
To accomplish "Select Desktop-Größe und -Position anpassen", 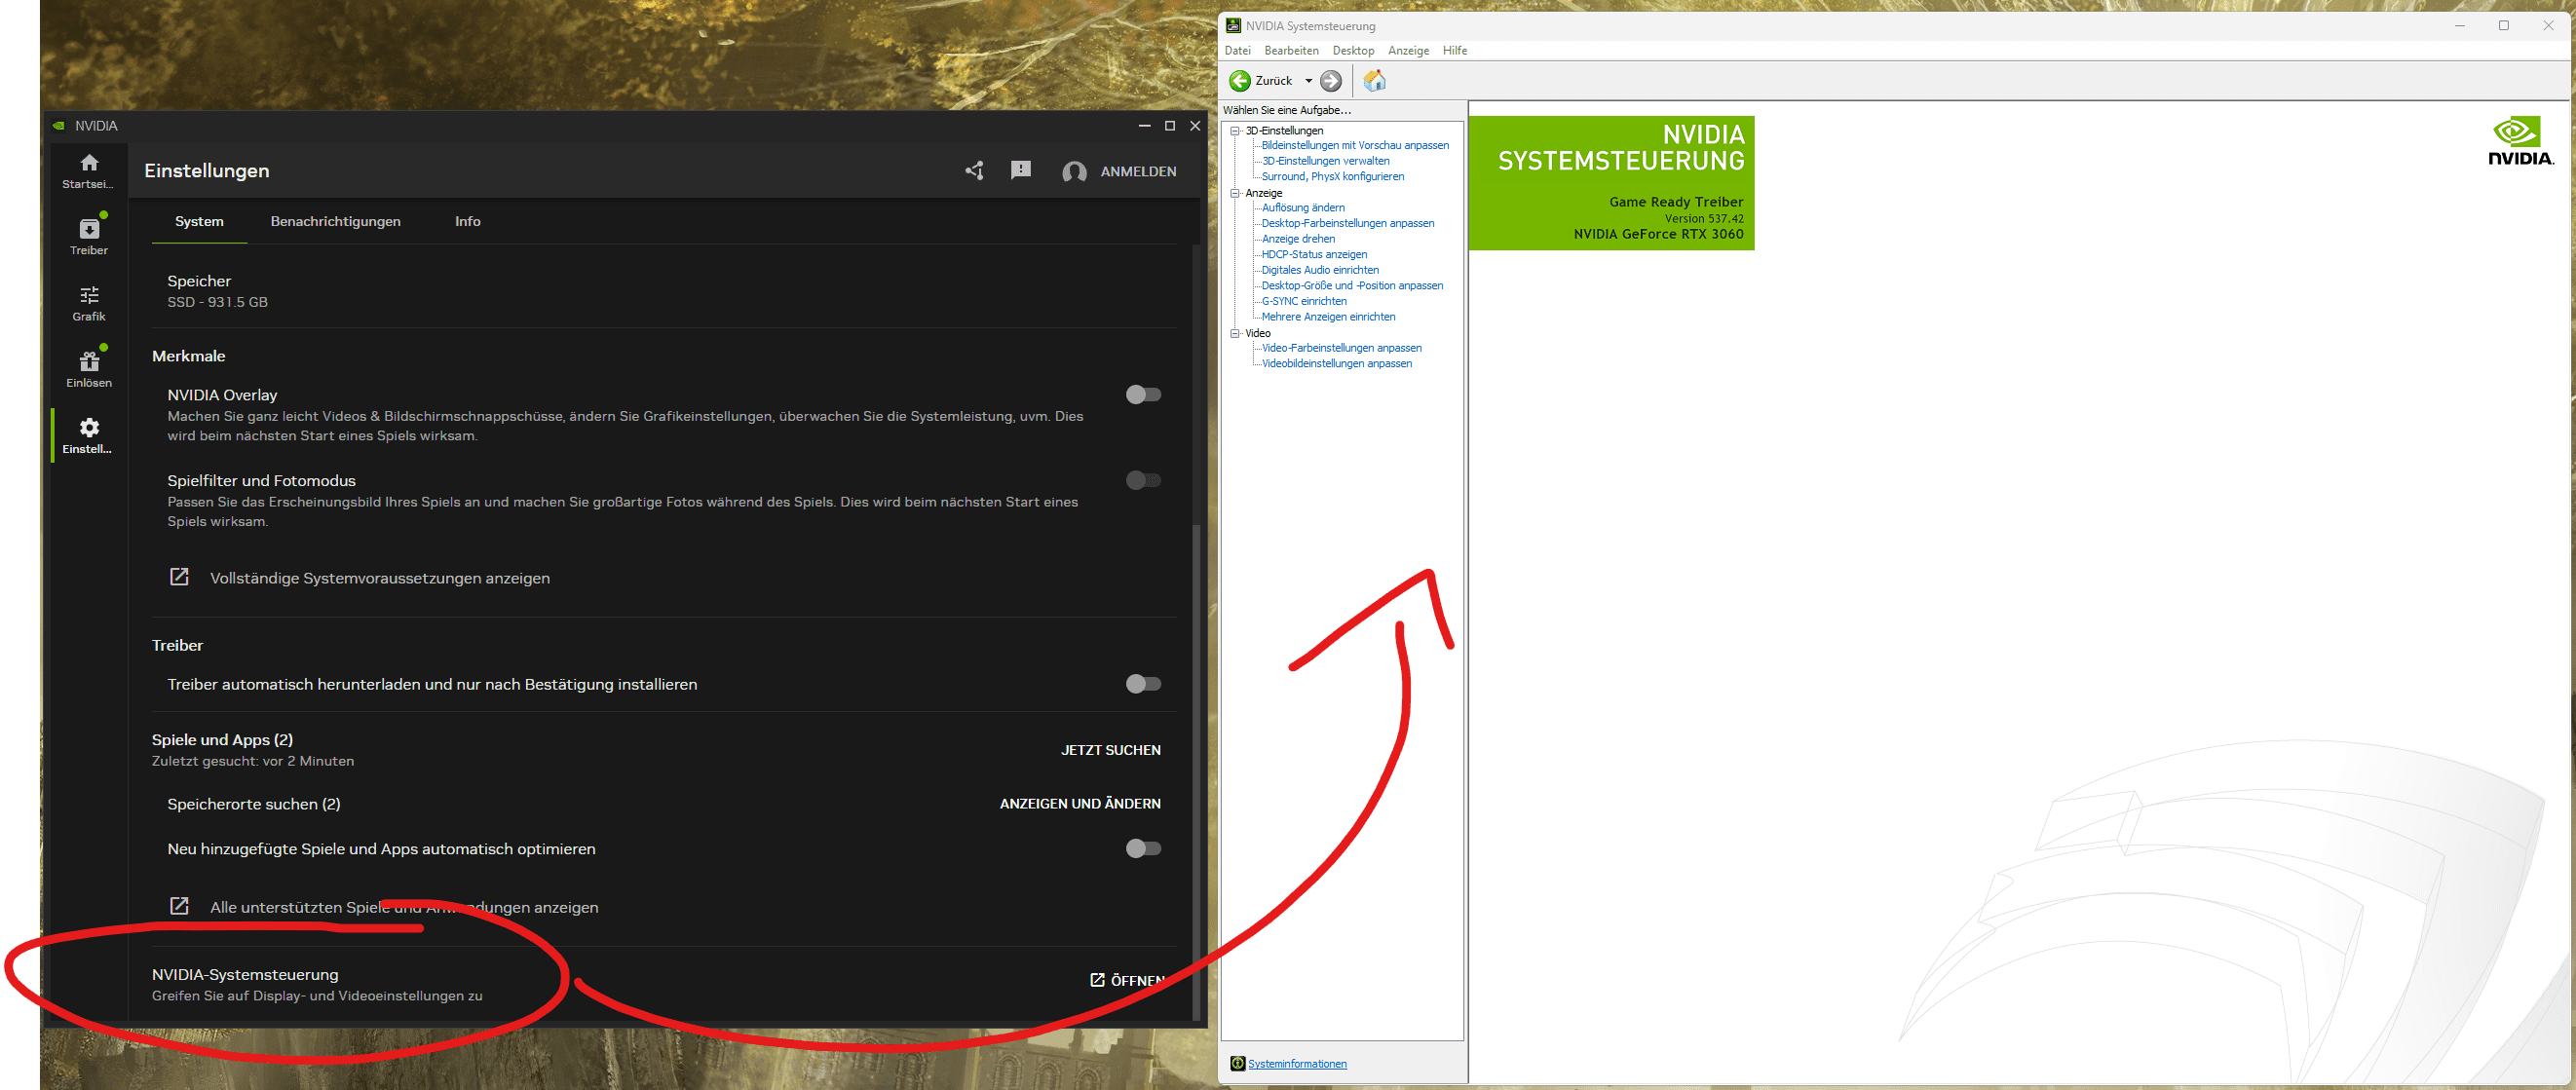I will click(x=1352, y=286).
